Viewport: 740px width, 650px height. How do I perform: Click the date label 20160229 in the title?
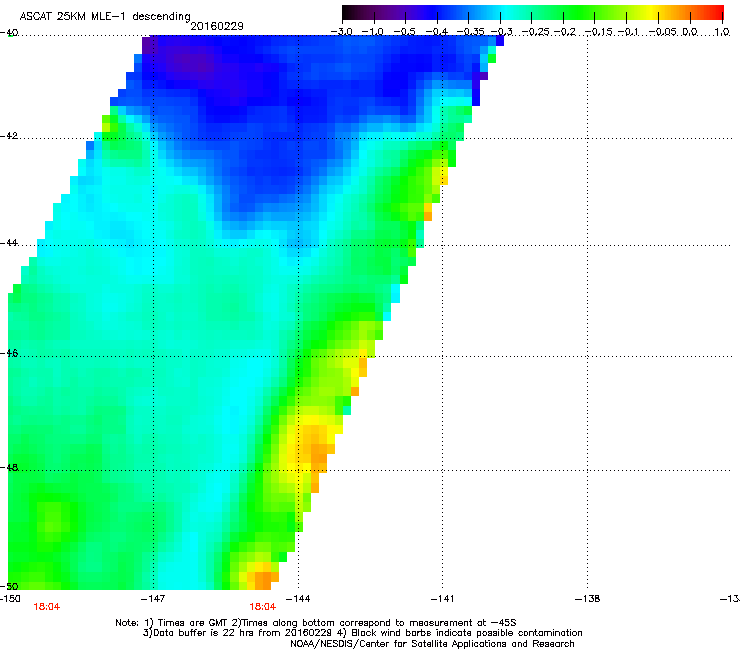tap(217, 26)
